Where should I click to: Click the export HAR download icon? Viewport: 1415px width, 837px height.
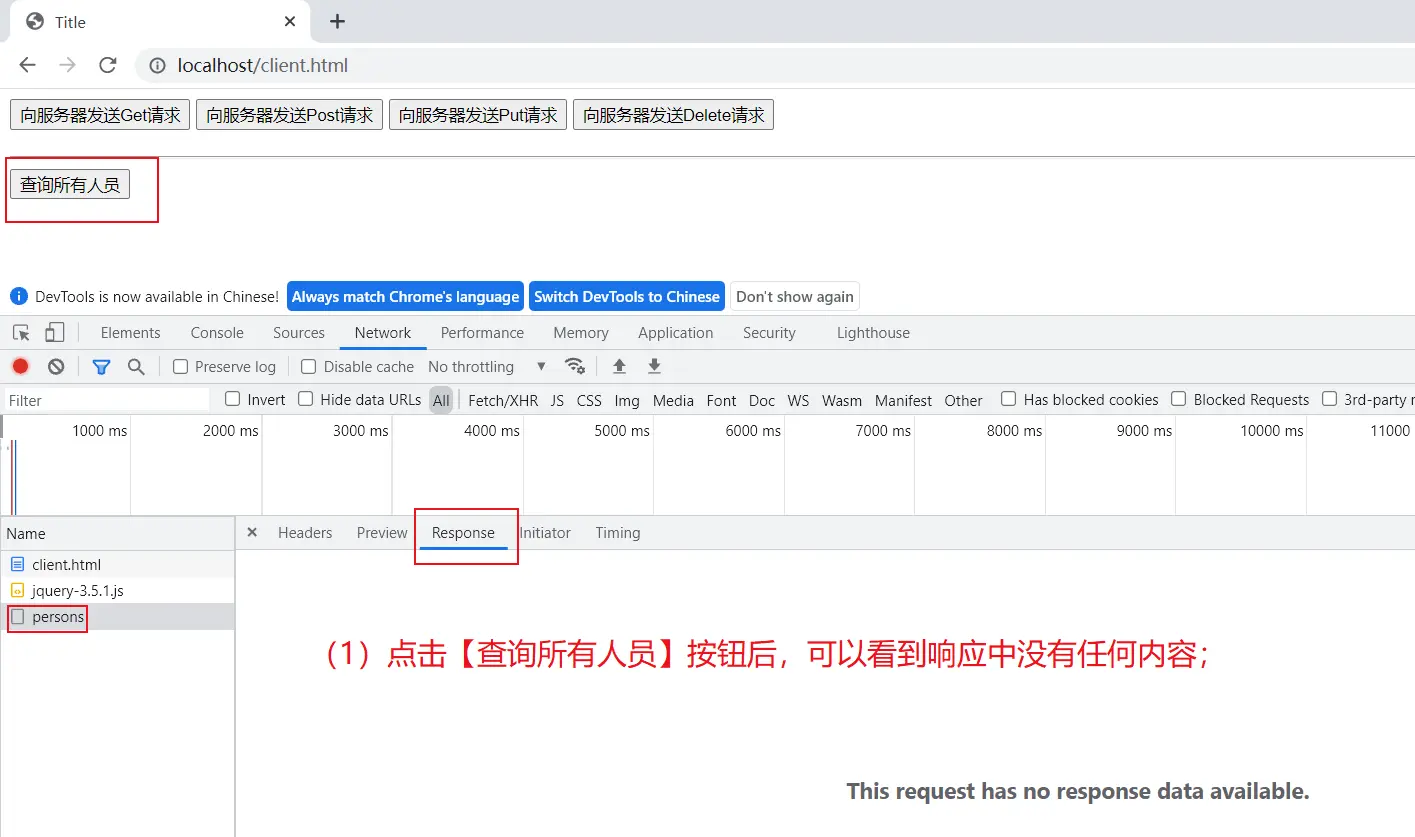click(x=654, y=366)
